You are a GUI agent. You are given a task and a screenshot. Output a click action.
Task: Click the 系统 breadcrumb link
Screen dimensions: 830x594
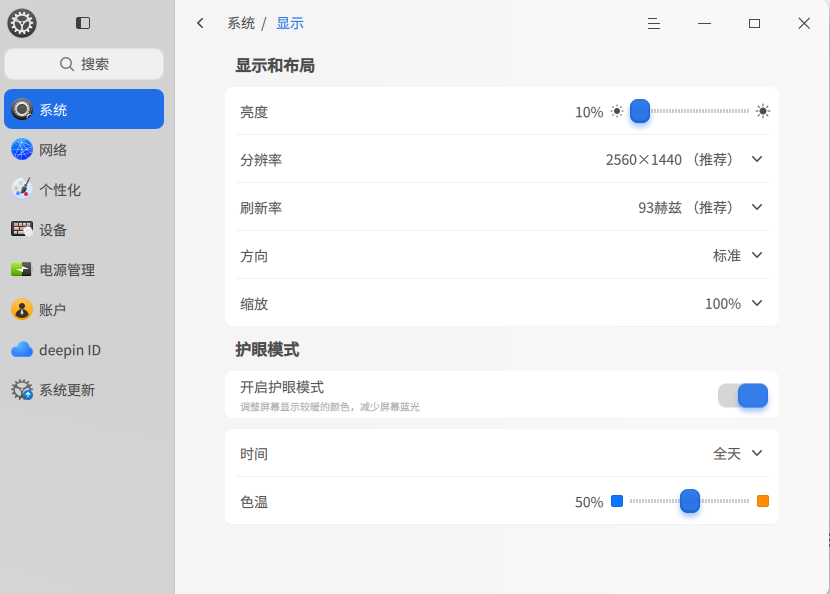click(x=241, y=23)
